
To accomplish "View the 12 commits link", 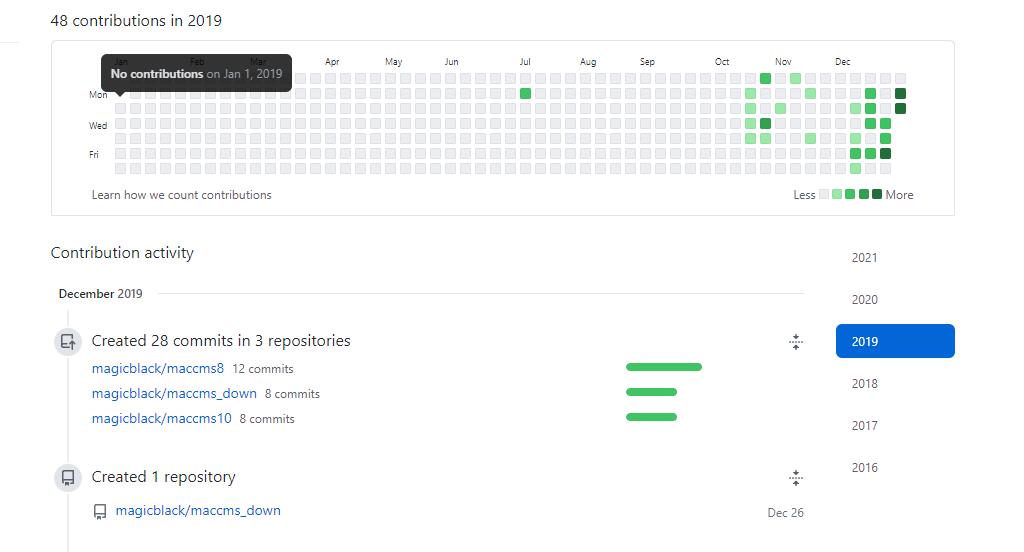I will (x=263, y=369).
